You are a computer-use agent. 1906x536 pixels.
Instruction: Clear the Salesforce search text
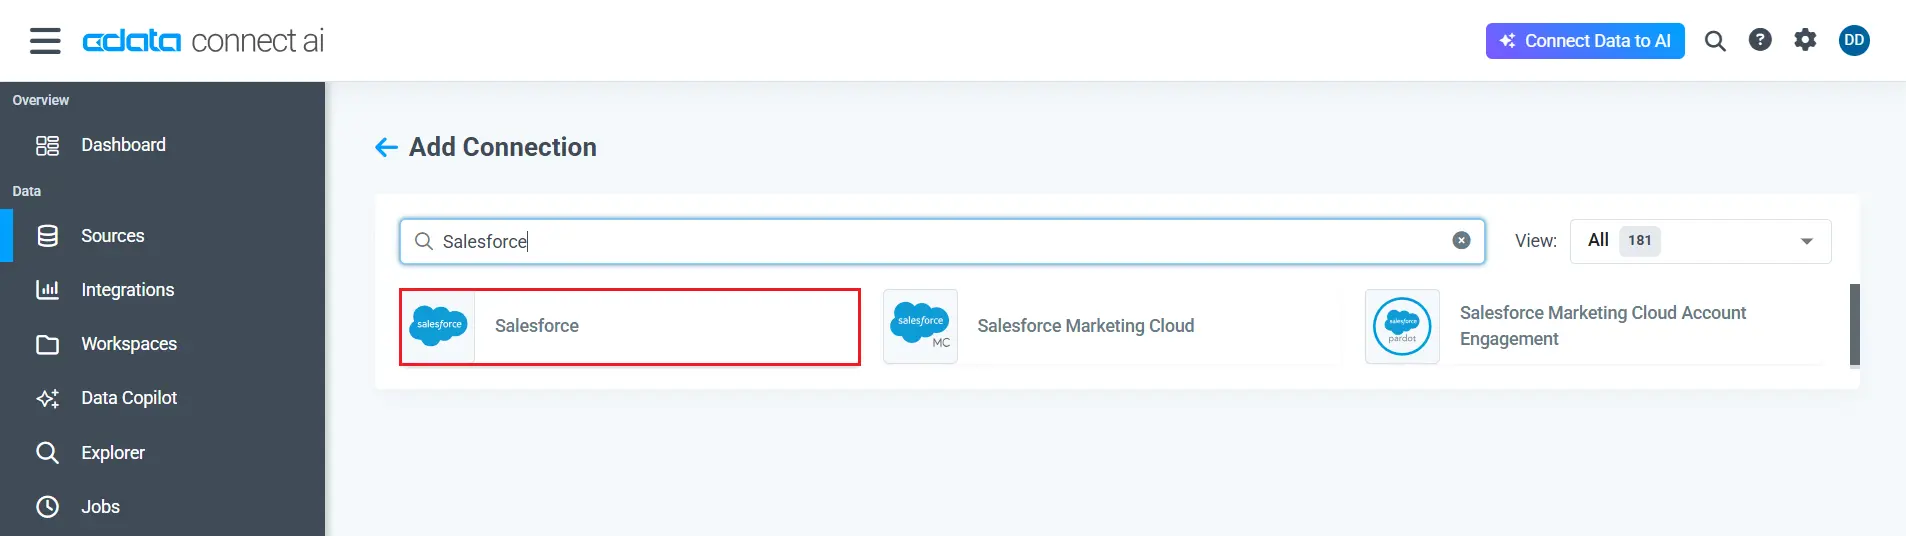[x=1461, y=241]
